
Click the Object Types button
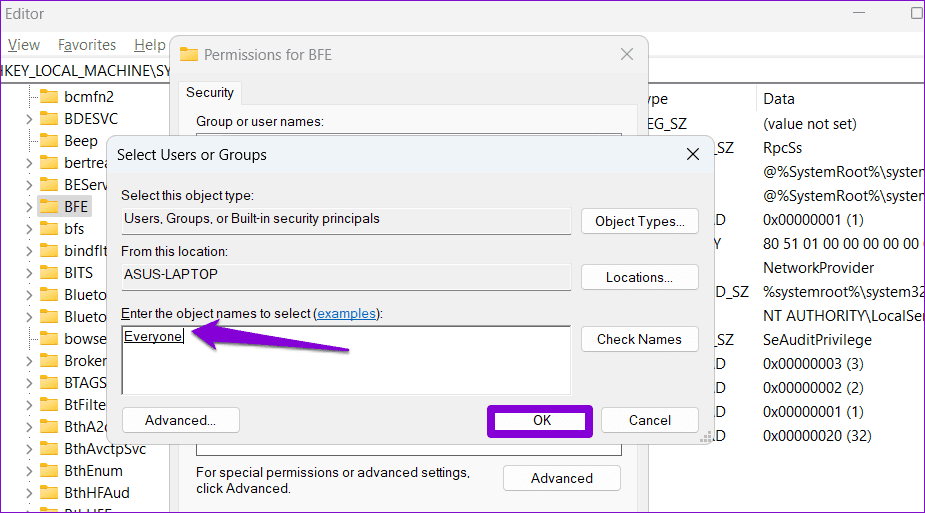click(639, 221)
